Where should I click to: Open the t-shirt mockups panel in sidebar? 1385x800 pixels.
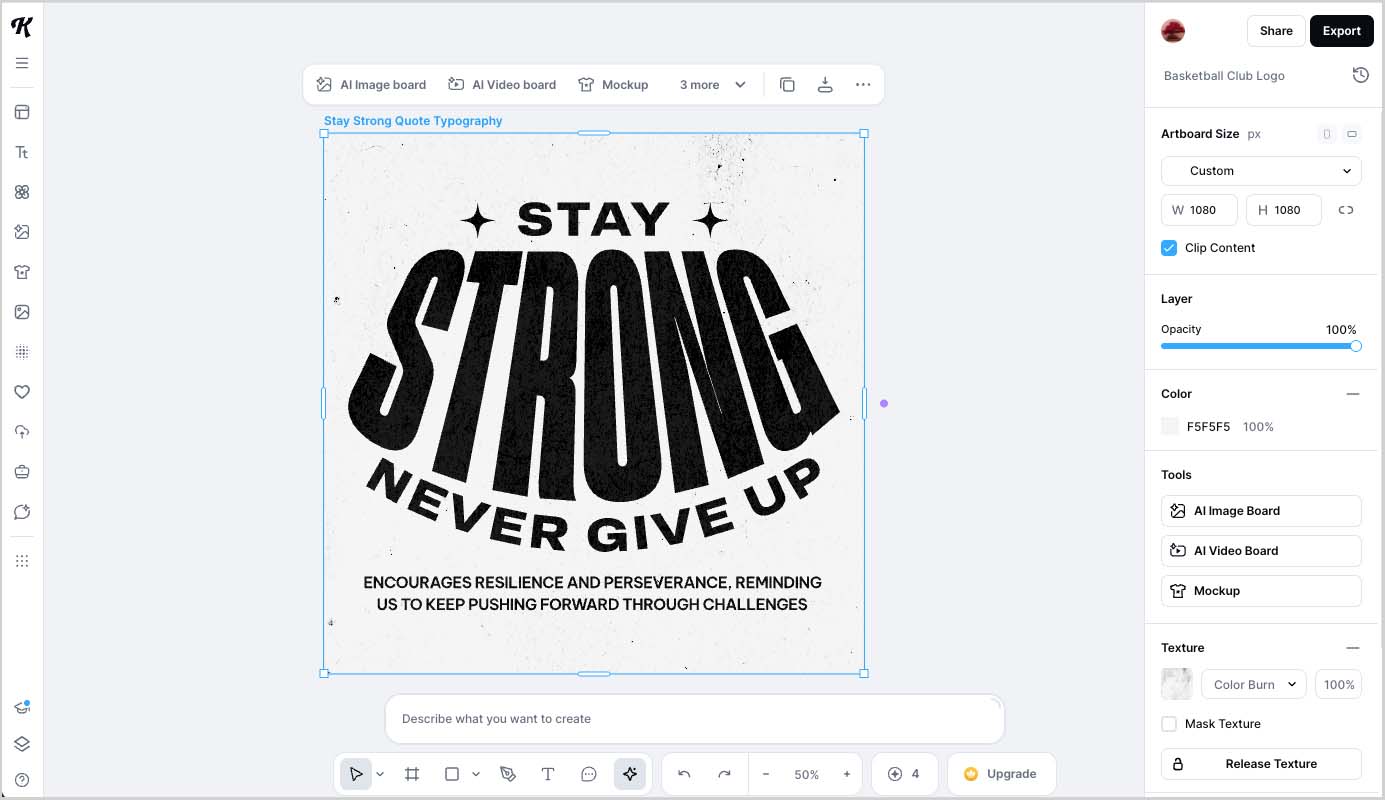pyautogui.click(x=22, y=272)
